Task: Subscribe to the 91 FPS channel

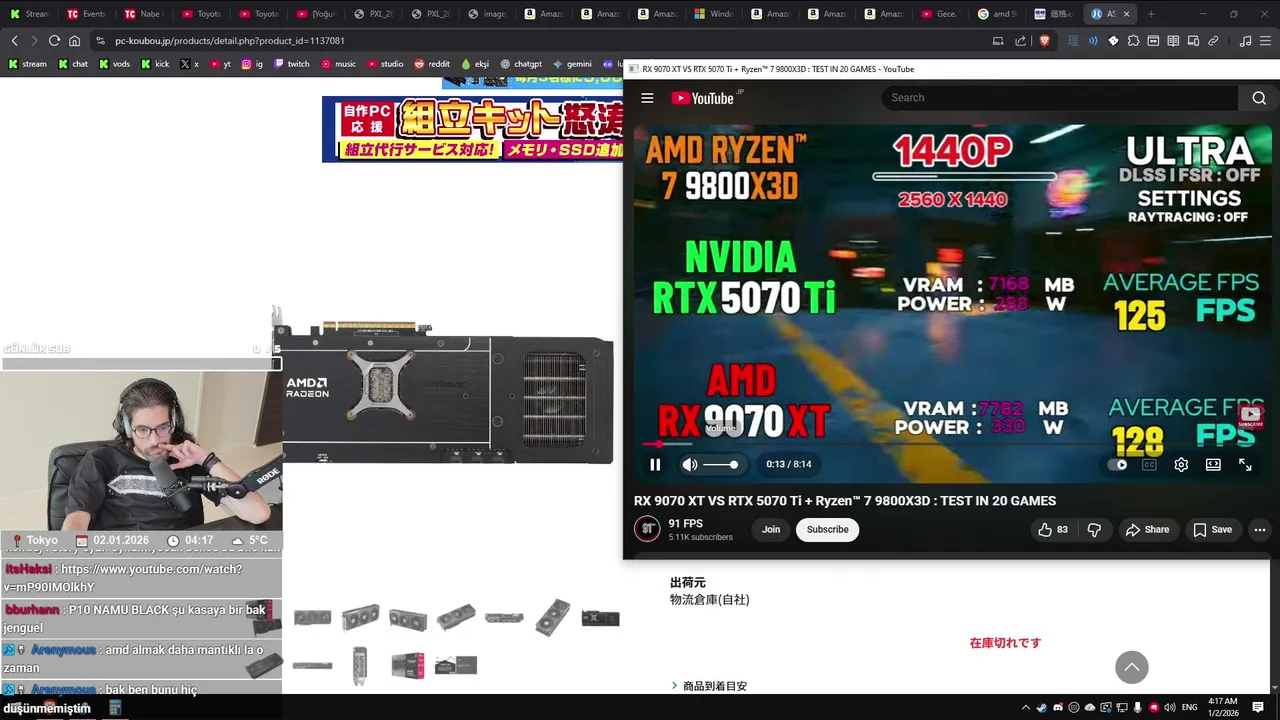Action: tap(827, 530)
